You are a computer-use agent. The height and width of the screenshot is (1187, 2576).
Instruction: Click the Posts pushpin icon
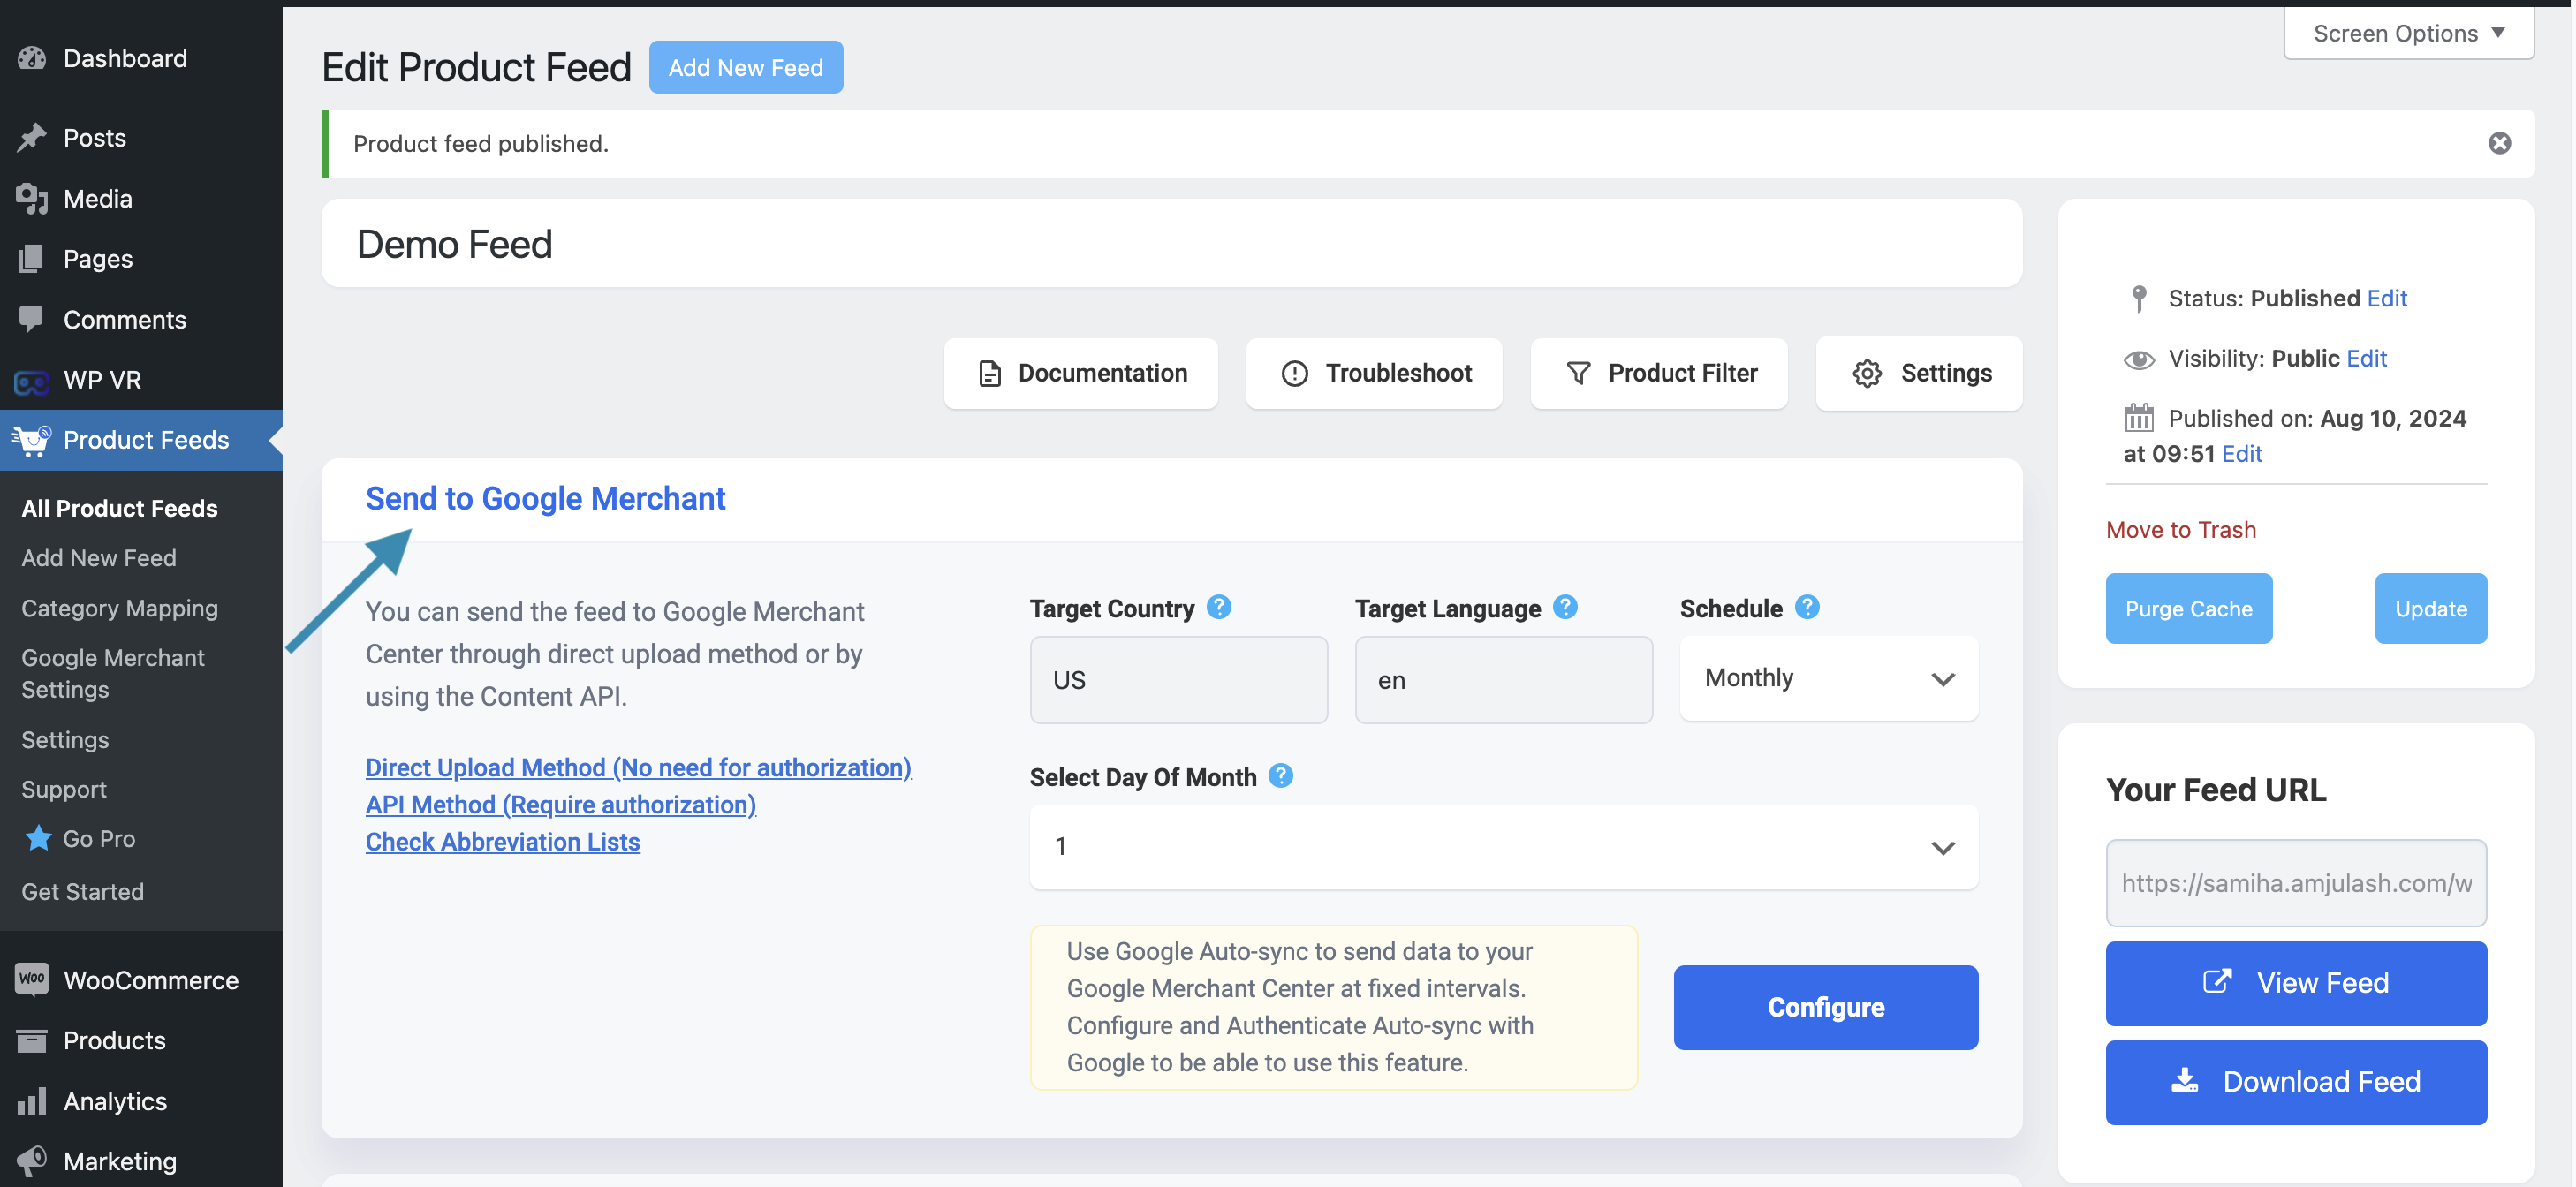(32, 137)
